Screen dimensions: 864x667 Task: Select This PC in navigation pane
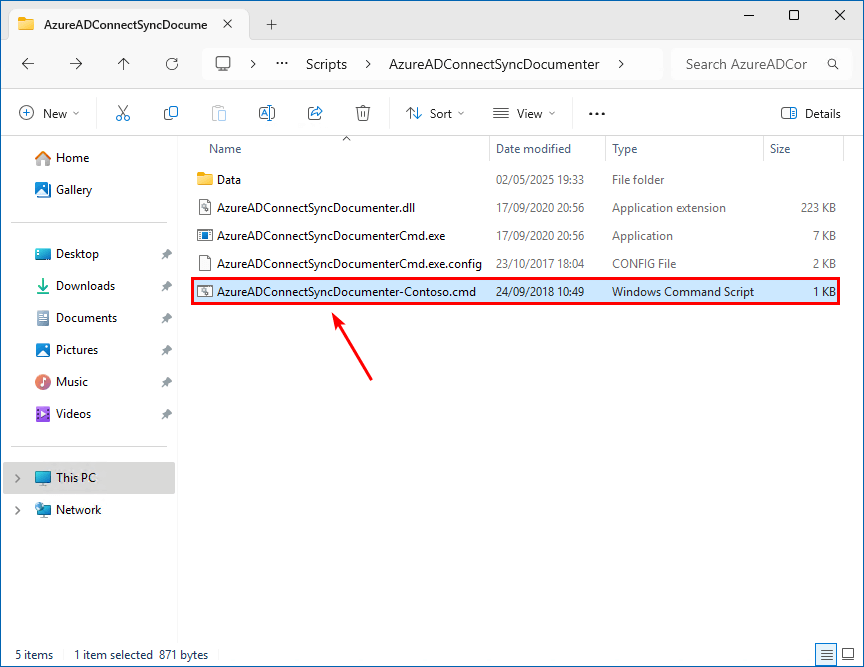(x=89, y=478)
